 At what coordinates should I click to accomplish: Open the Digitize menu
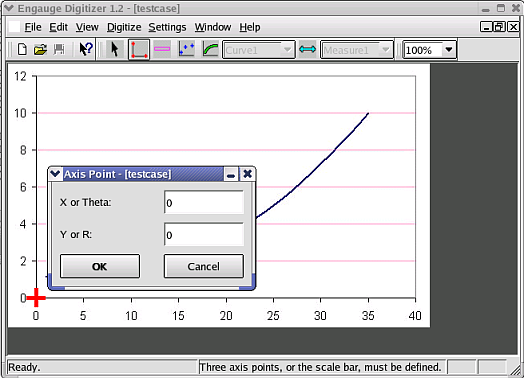pos(124,27)
